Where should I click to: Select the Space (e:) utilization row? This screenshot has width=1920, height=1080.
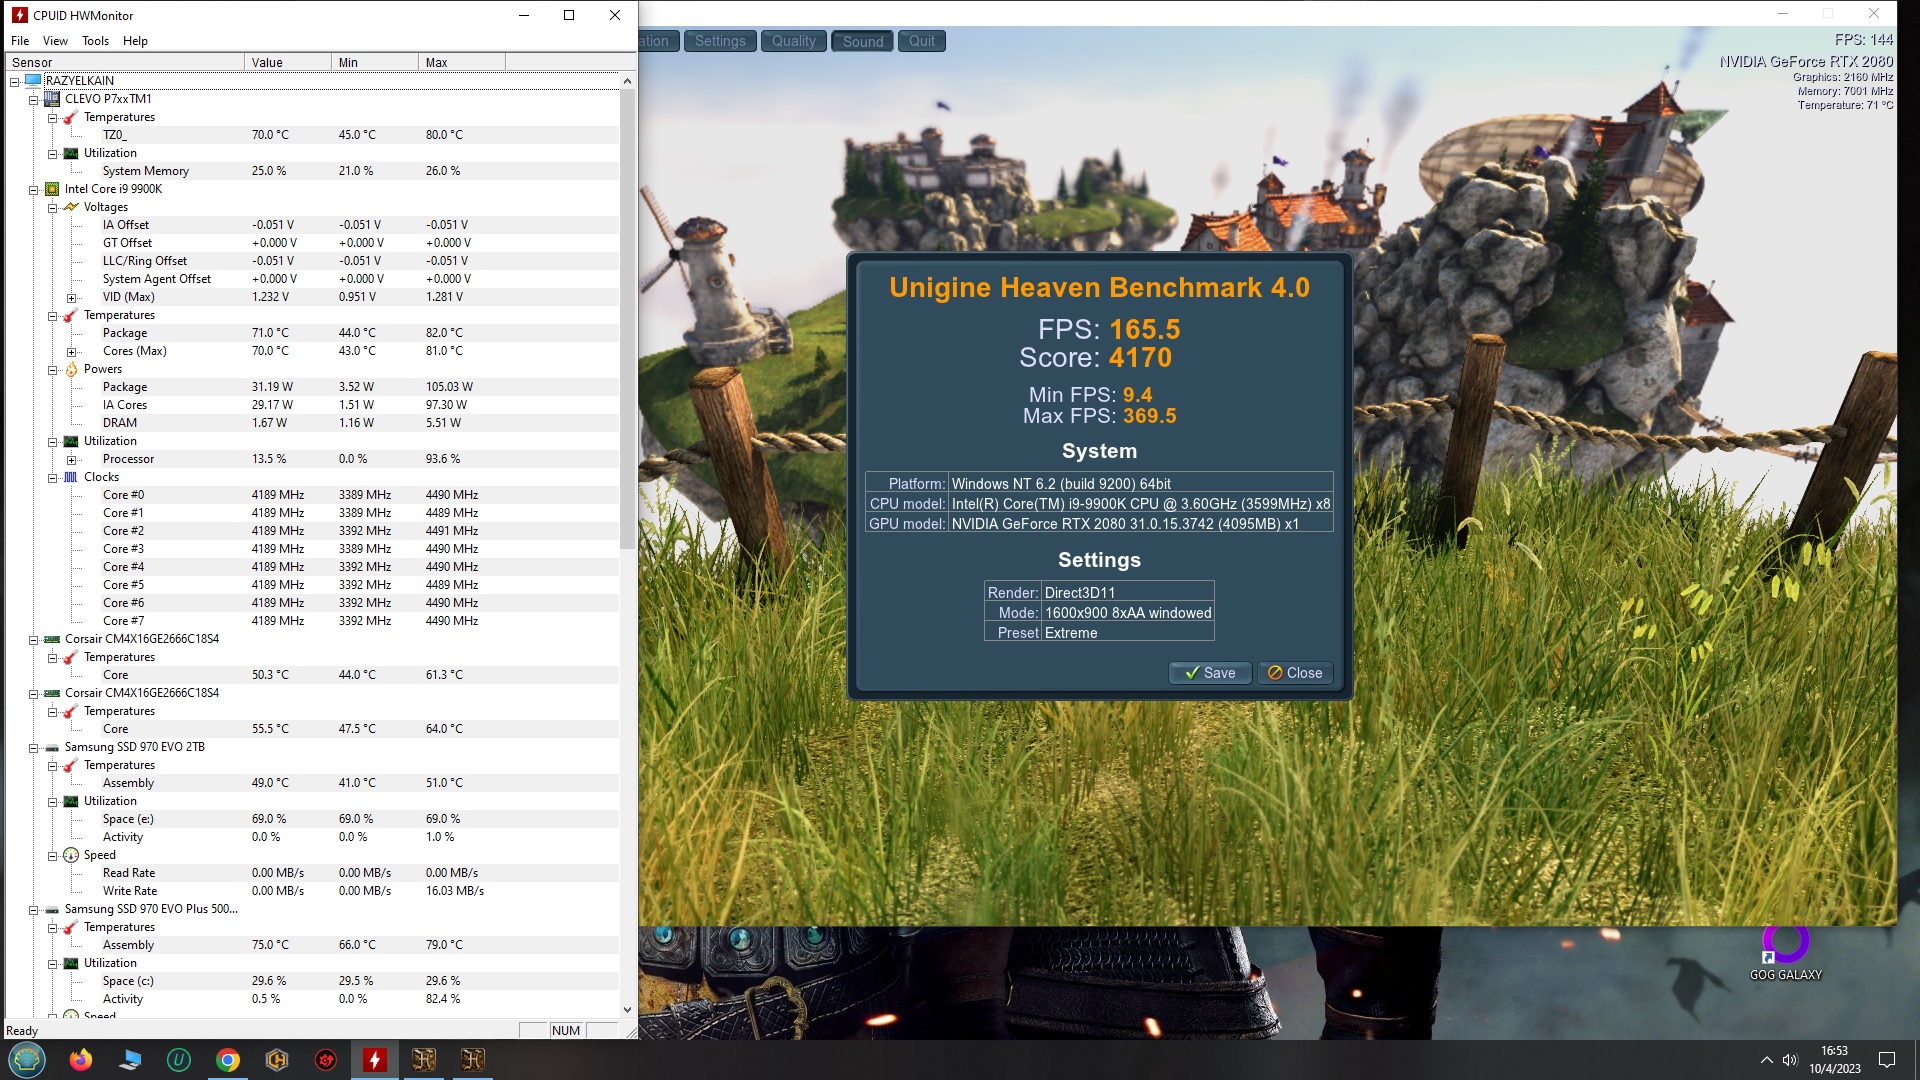pyautogui.click(x=312, y=819)
